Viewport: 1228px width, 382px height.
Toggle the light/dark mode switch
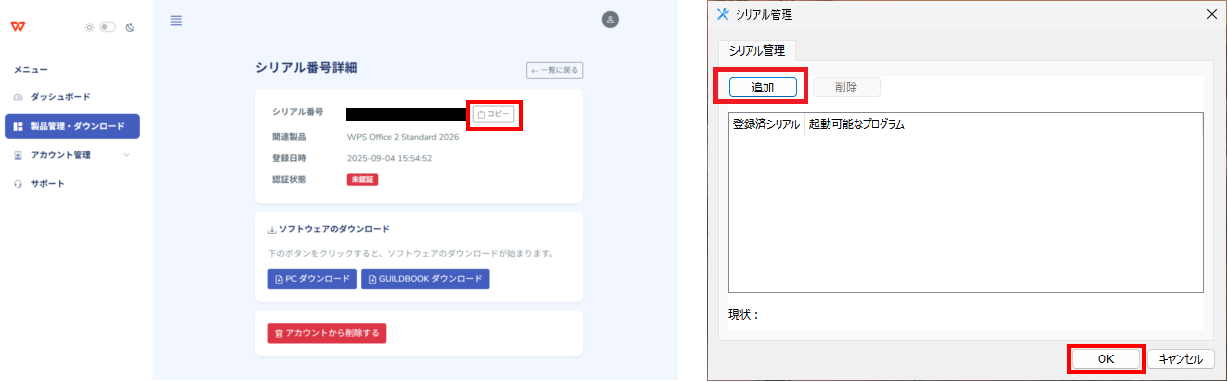[x=107, y=27]
